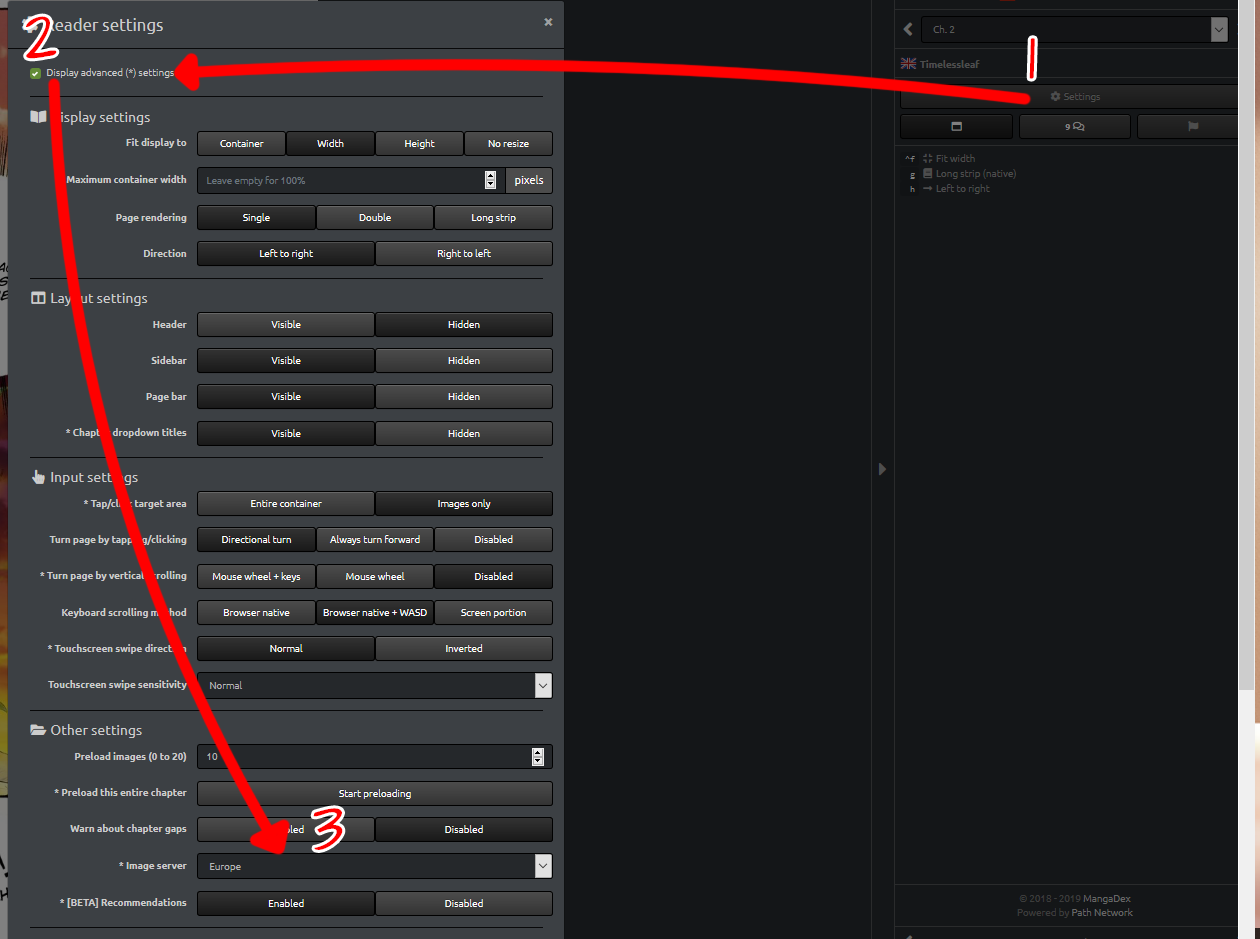Set Fit display to Container
The image size is (1260, 939).
pos(241,143)
